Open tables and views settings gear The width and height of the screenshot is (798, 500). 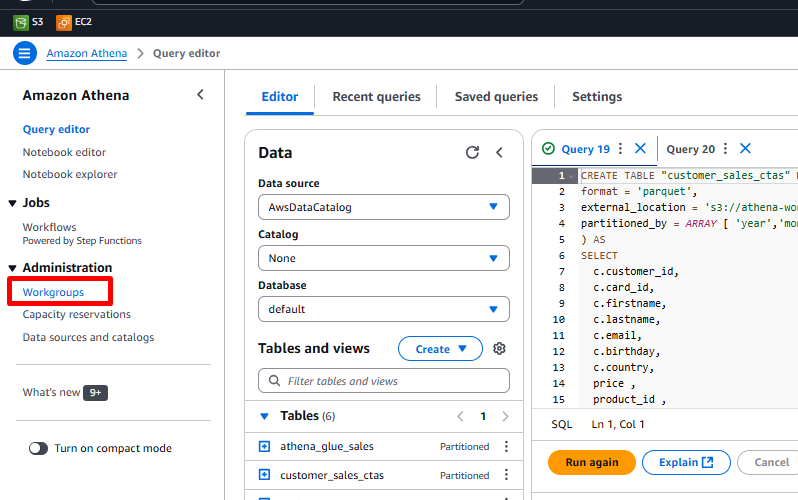click(x=500, y=349)
